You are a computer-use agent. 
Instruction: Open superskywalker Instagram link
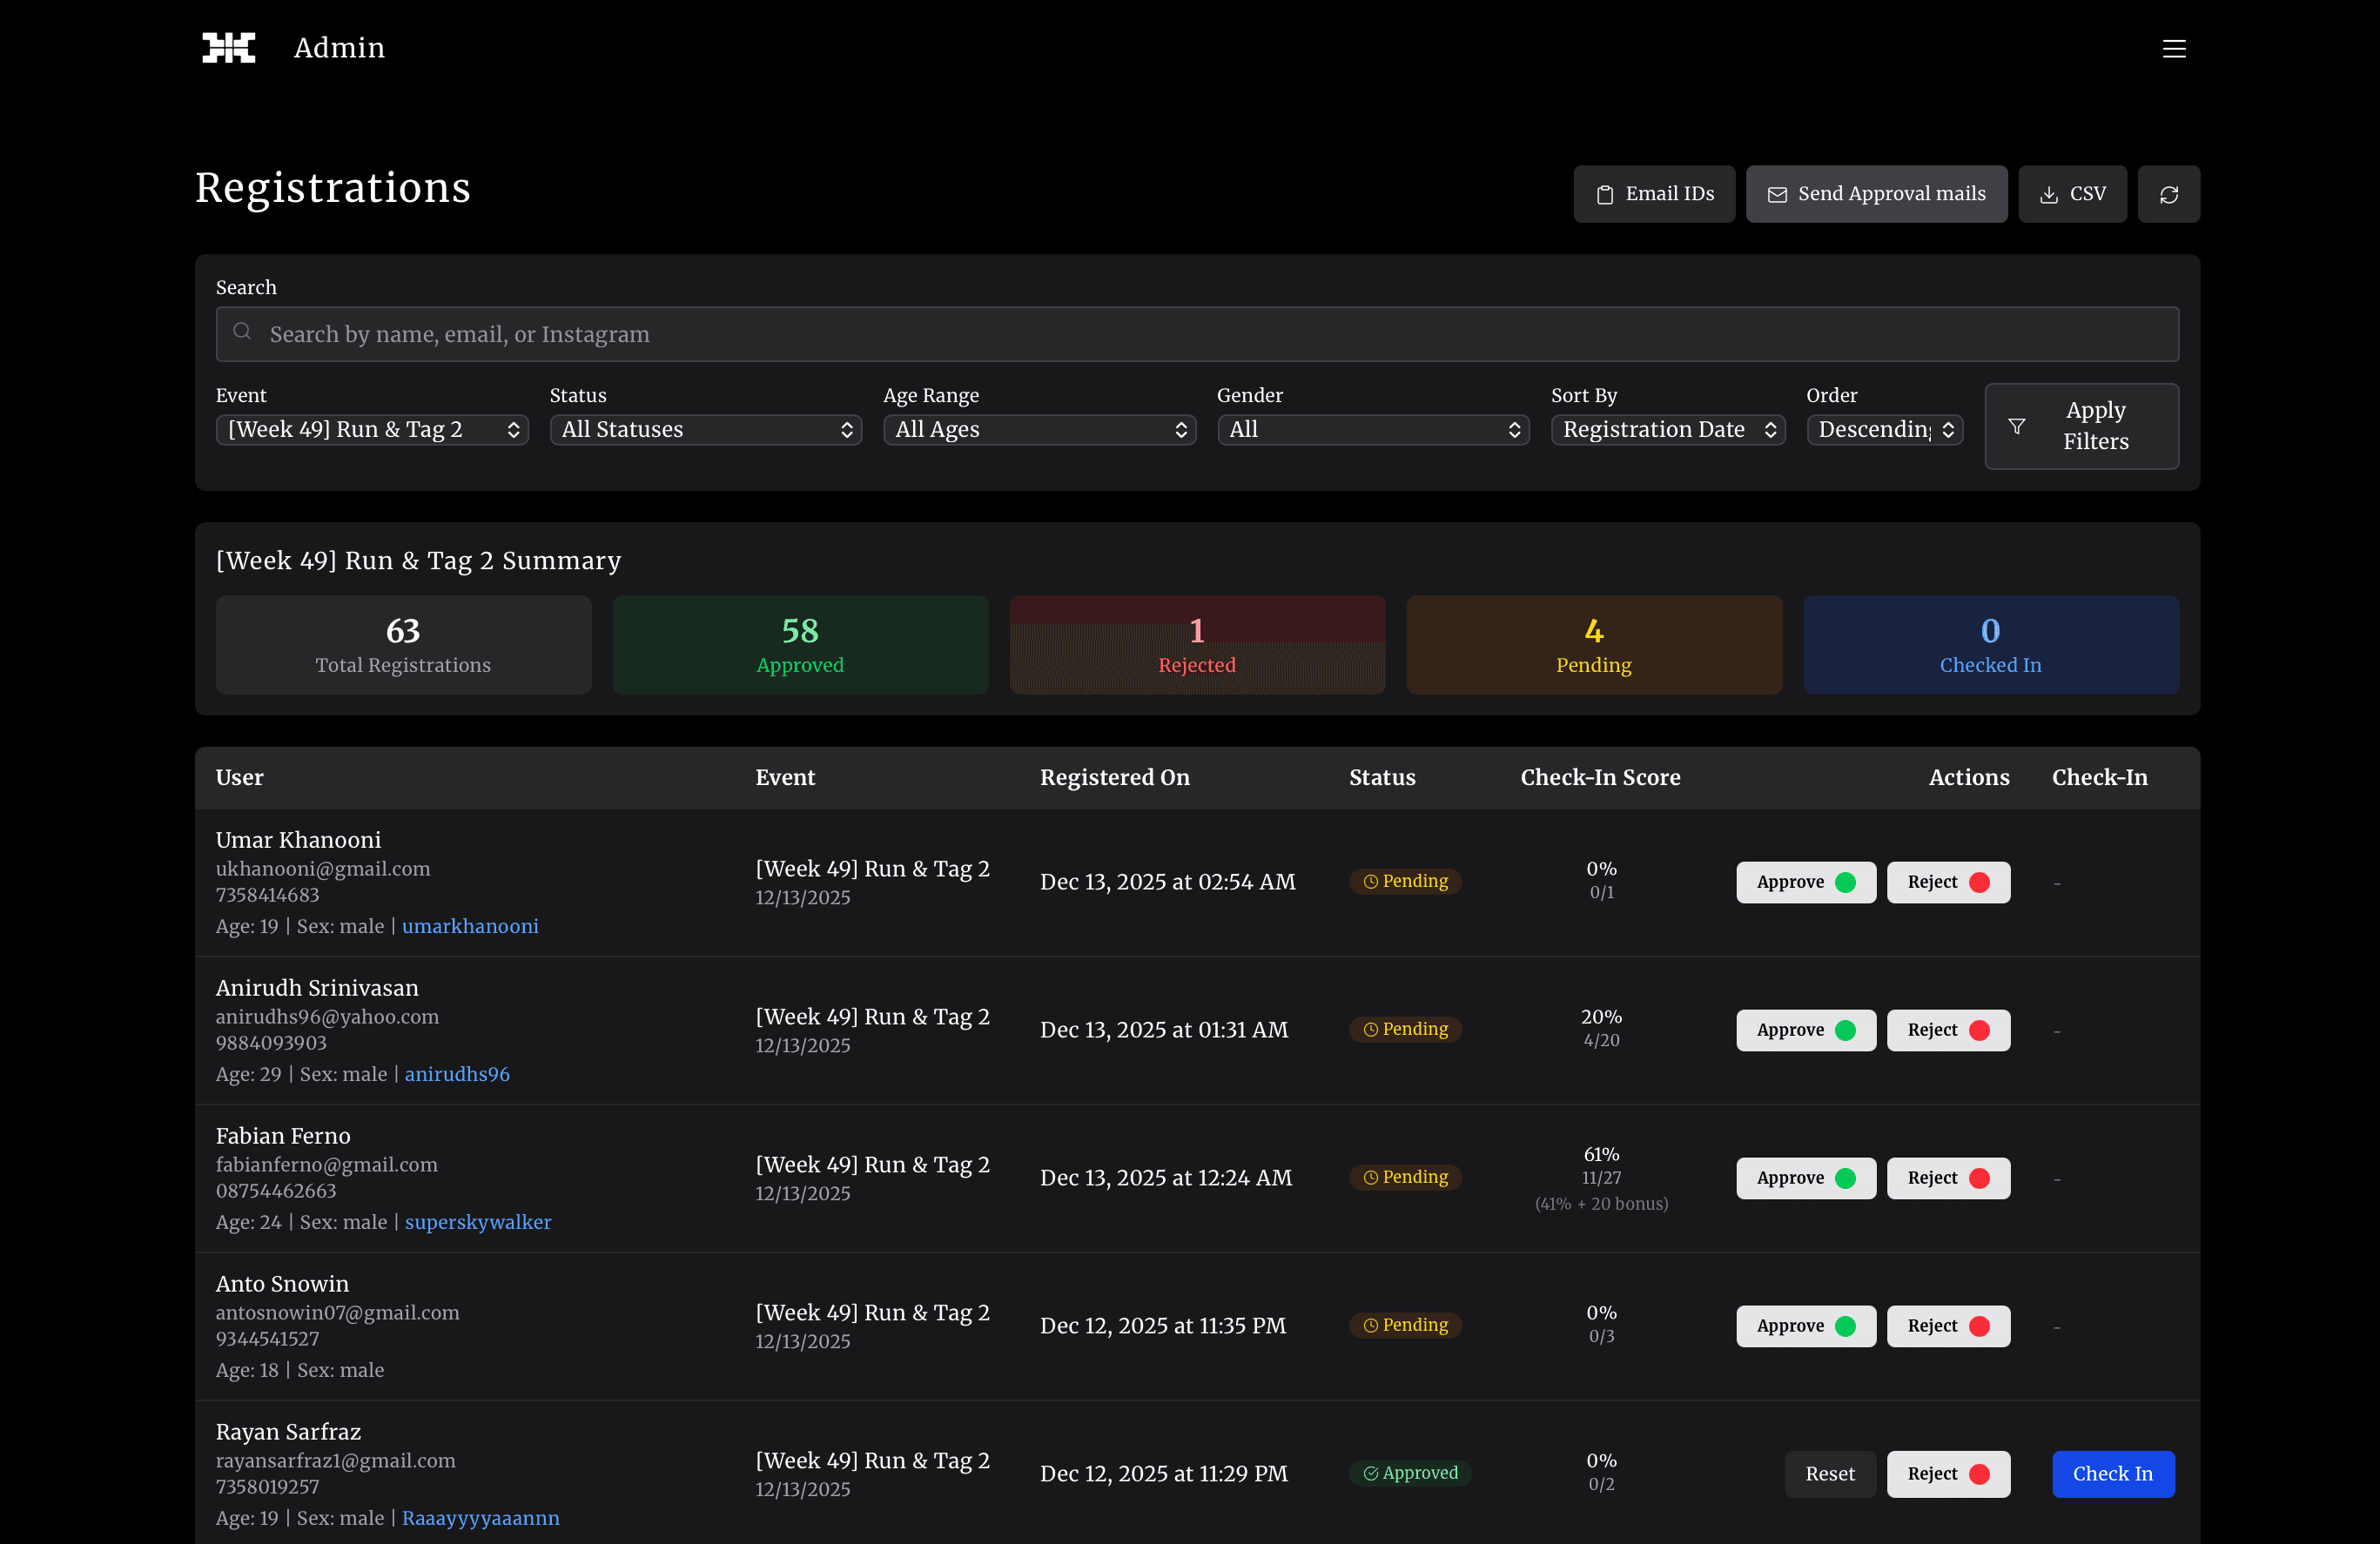click(478, 1222)
